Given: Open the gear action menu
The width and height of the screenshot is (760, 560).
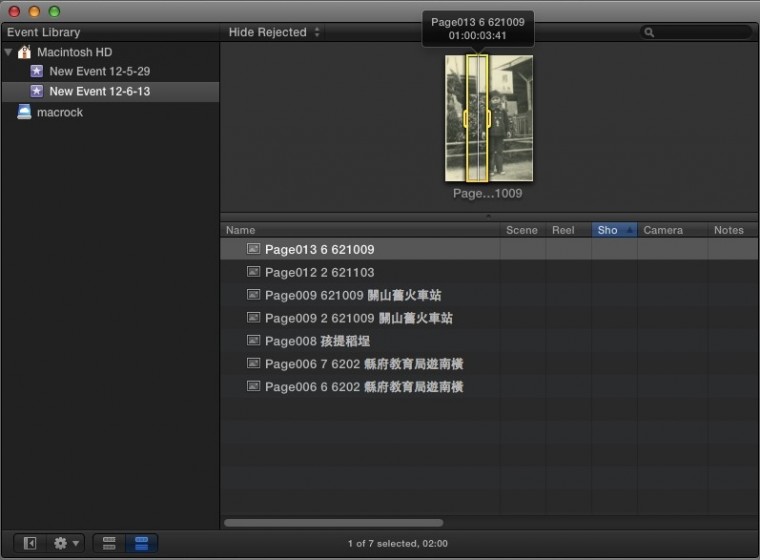Looking at the screenshot, I should coord(66,543).
